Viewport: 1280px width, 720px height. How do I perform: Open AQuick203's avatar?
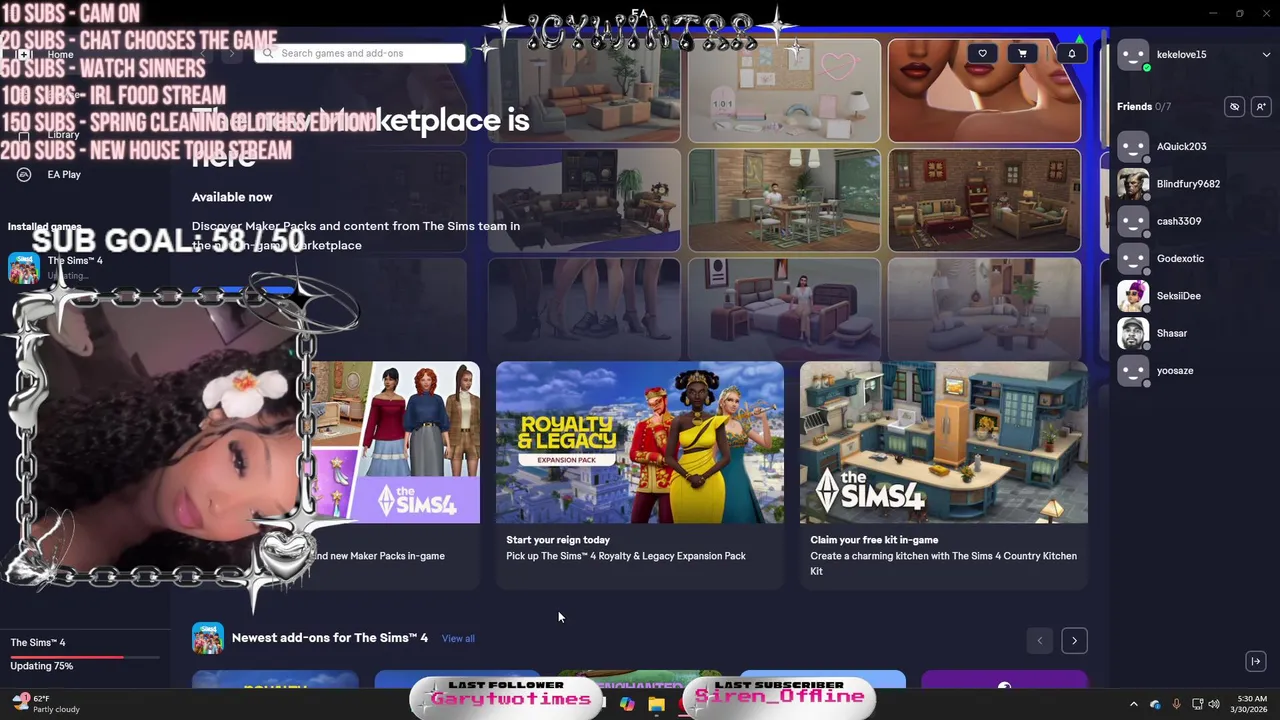(x=1133, y=147)
